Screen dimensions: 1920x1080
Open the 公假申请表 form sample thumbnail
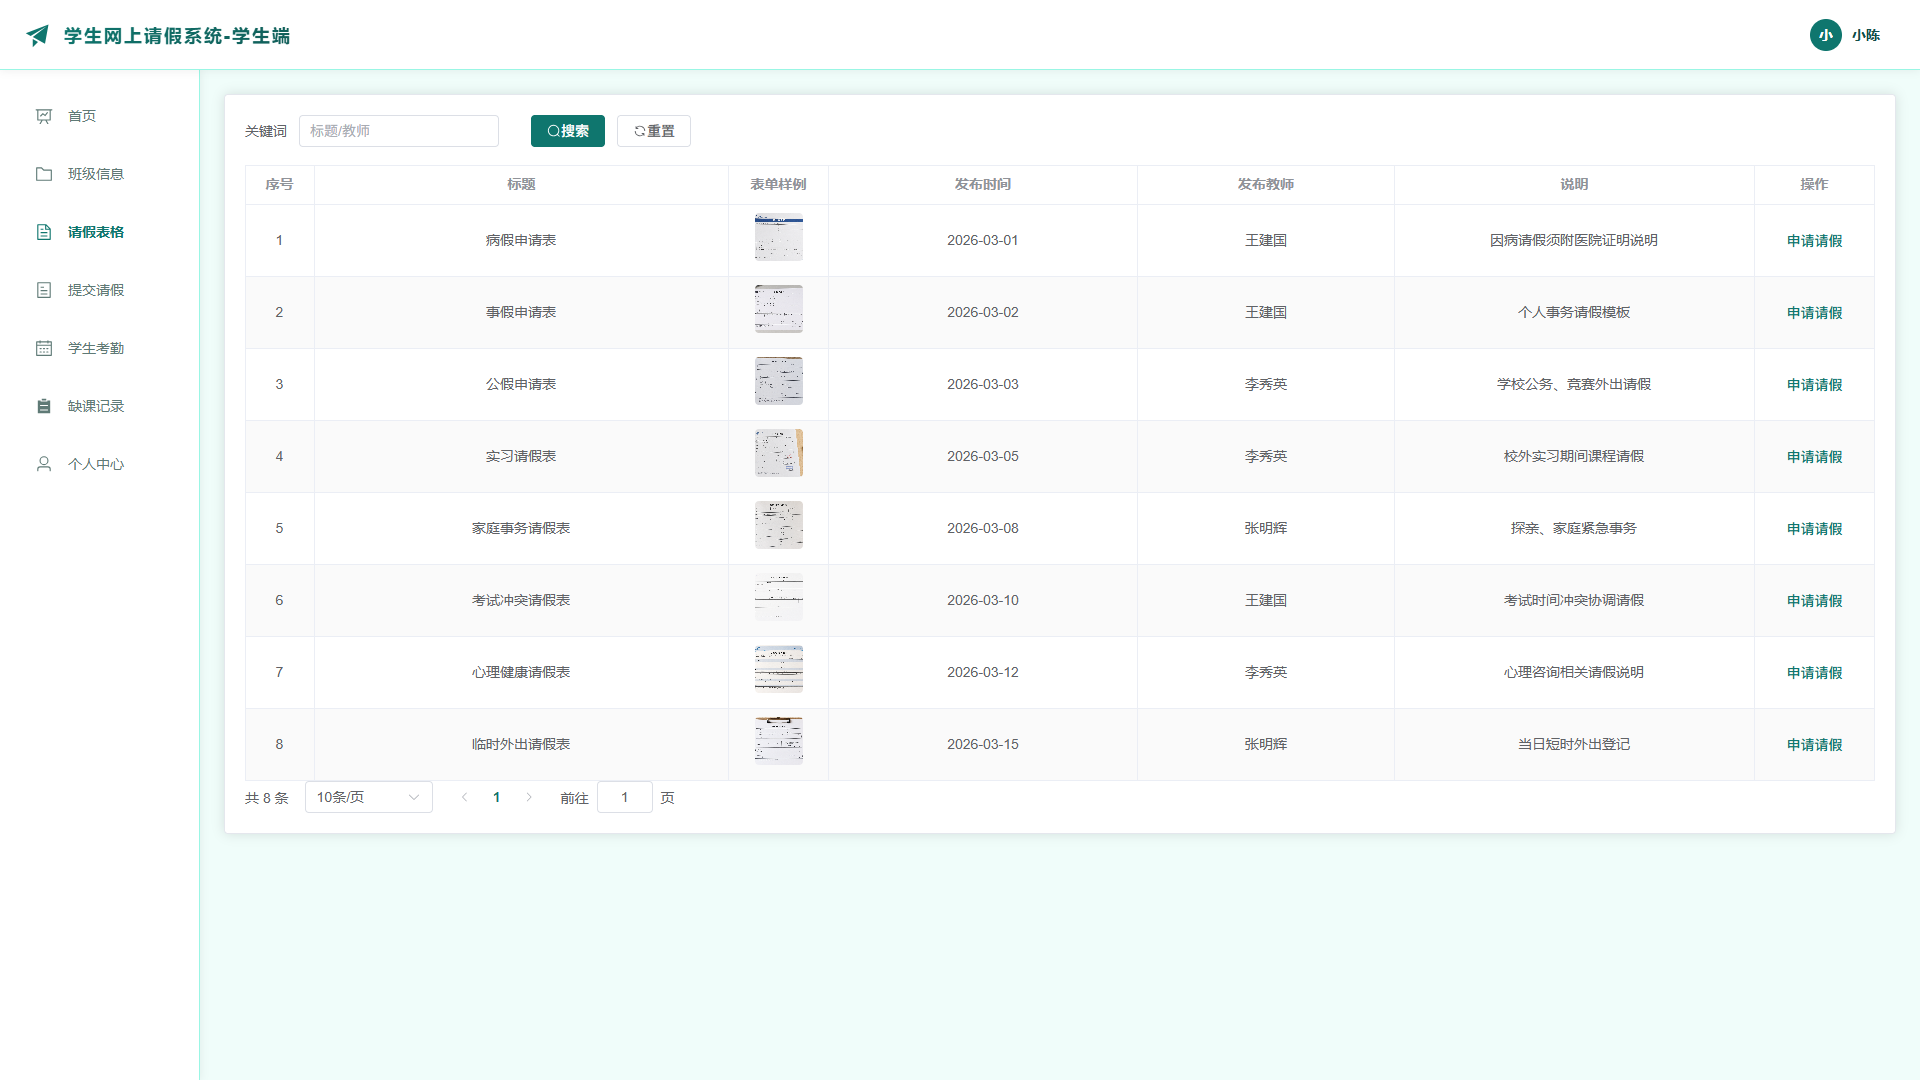pos(779,381)
